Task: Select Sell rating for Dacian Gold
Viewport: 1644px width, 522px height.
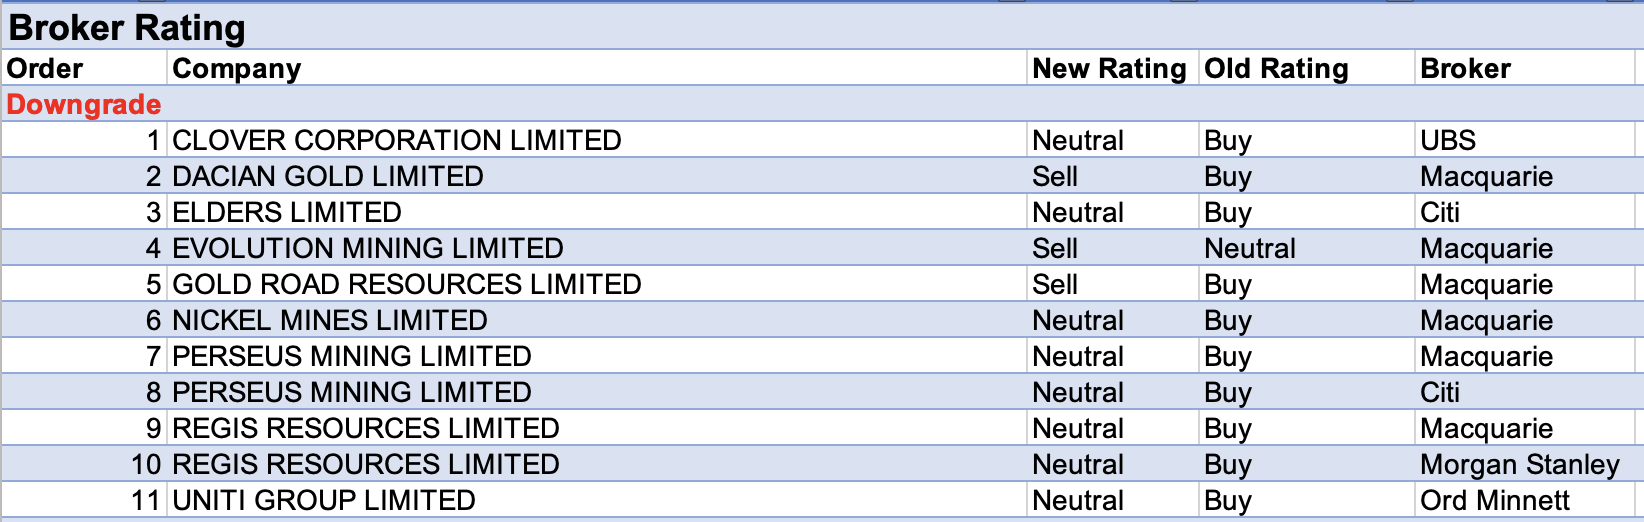Action: click(1055, 176)
